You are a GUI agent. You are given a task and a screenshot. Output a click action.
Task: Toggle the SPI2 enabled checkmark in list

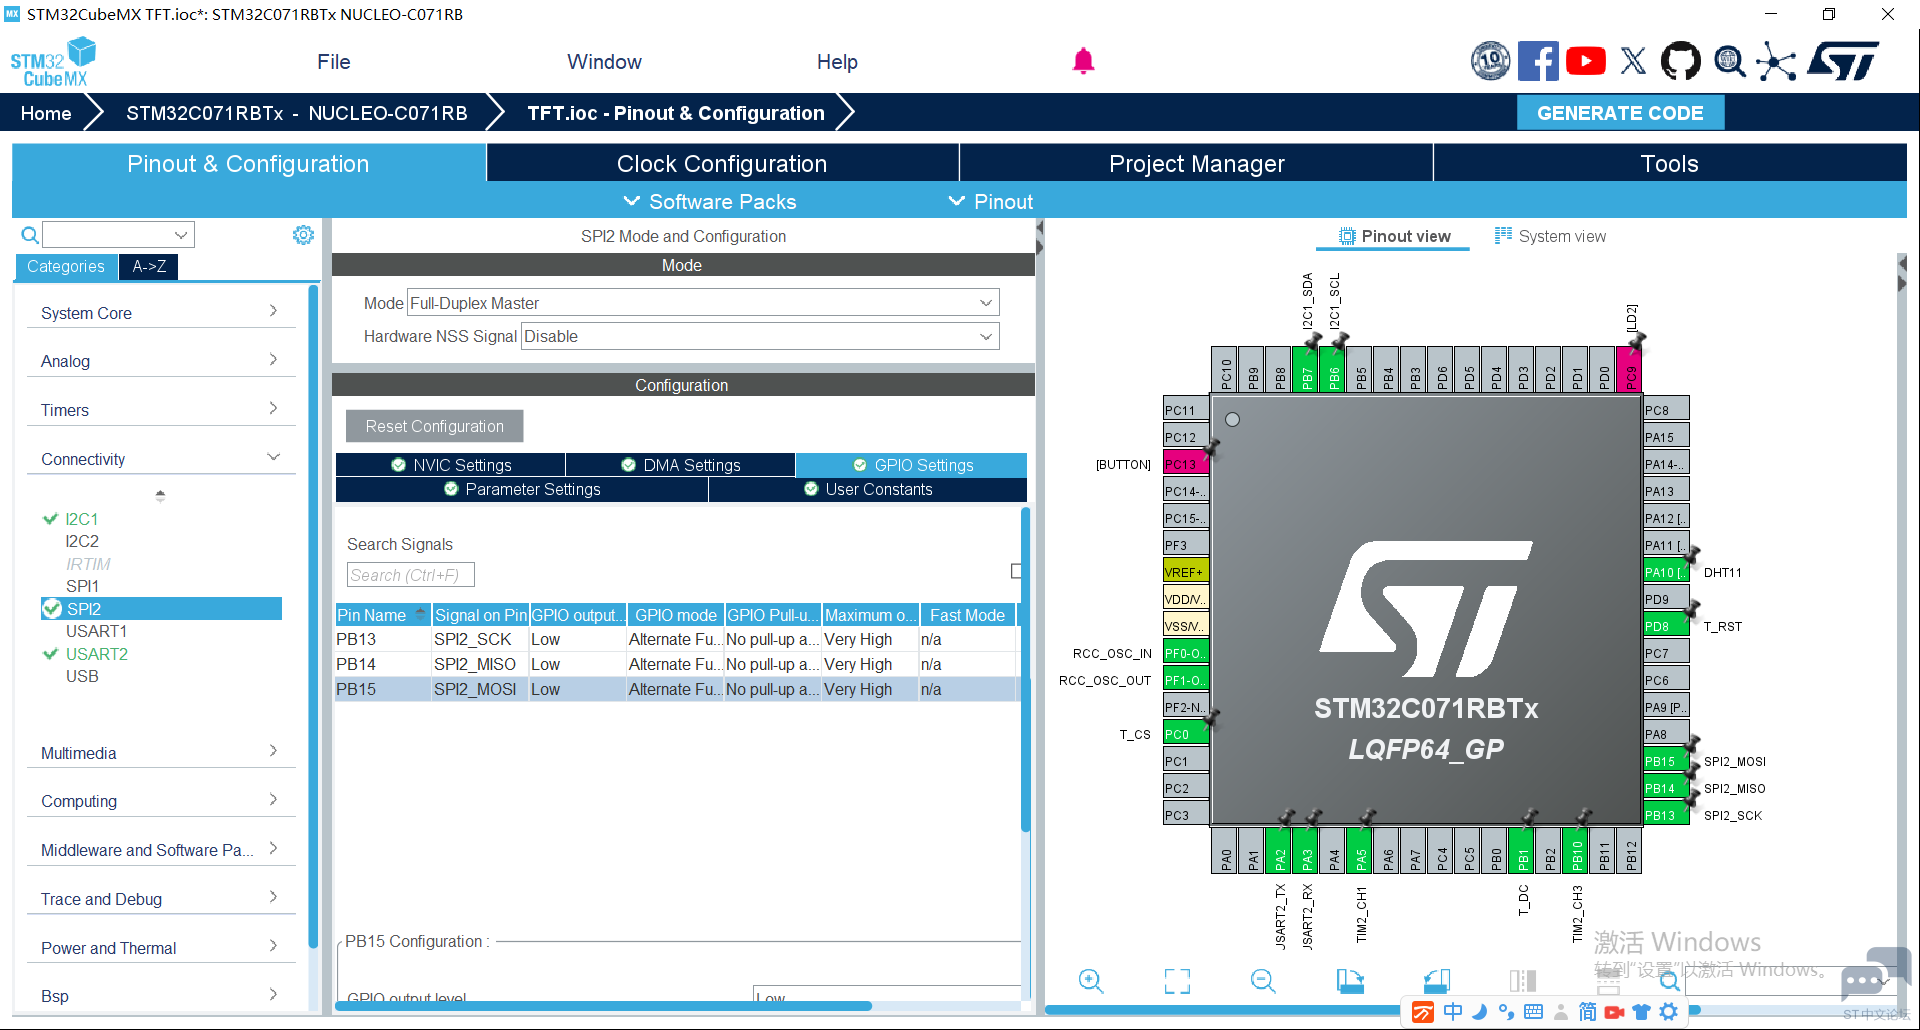click(52, 608)
